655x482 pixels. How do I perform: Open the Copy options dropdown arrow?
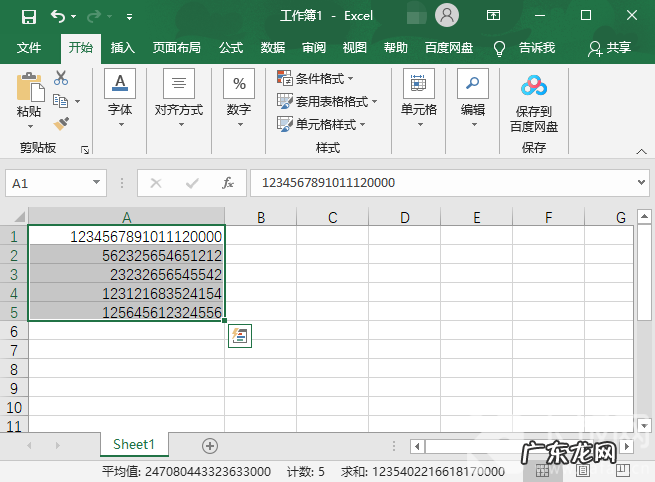(77, 101)
